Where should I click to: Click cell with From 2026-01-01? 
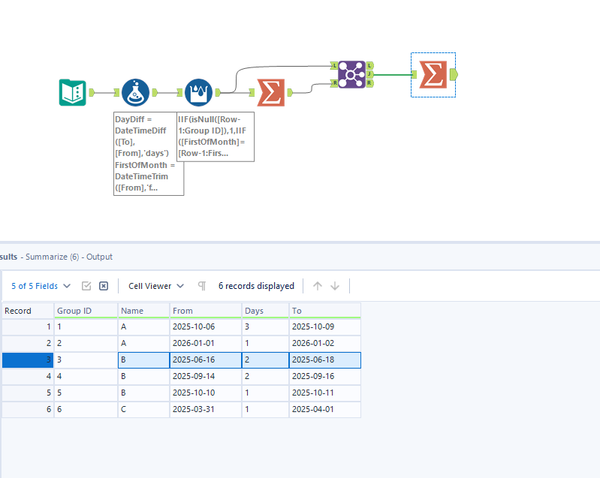point(205,343)
